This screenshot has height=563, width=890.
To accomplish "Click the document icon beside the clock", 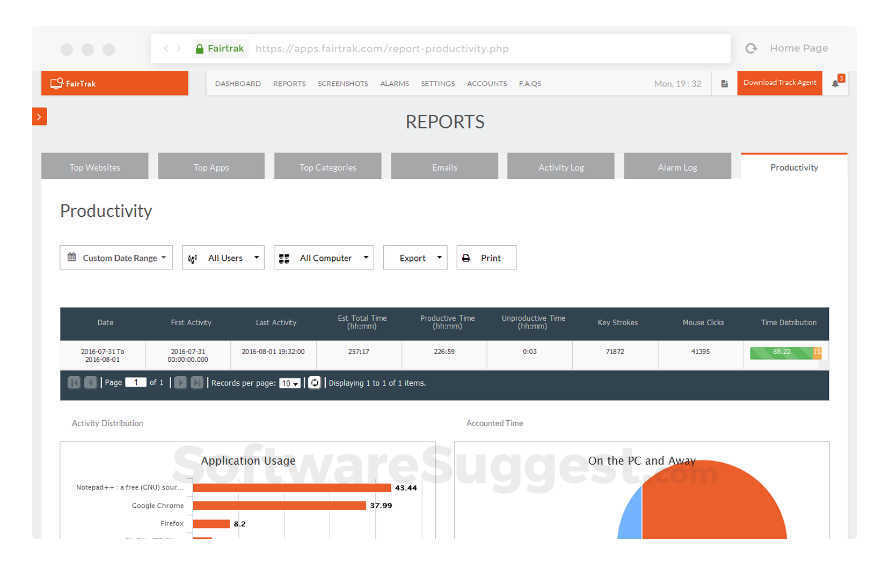I will click(x=724, y=83).
